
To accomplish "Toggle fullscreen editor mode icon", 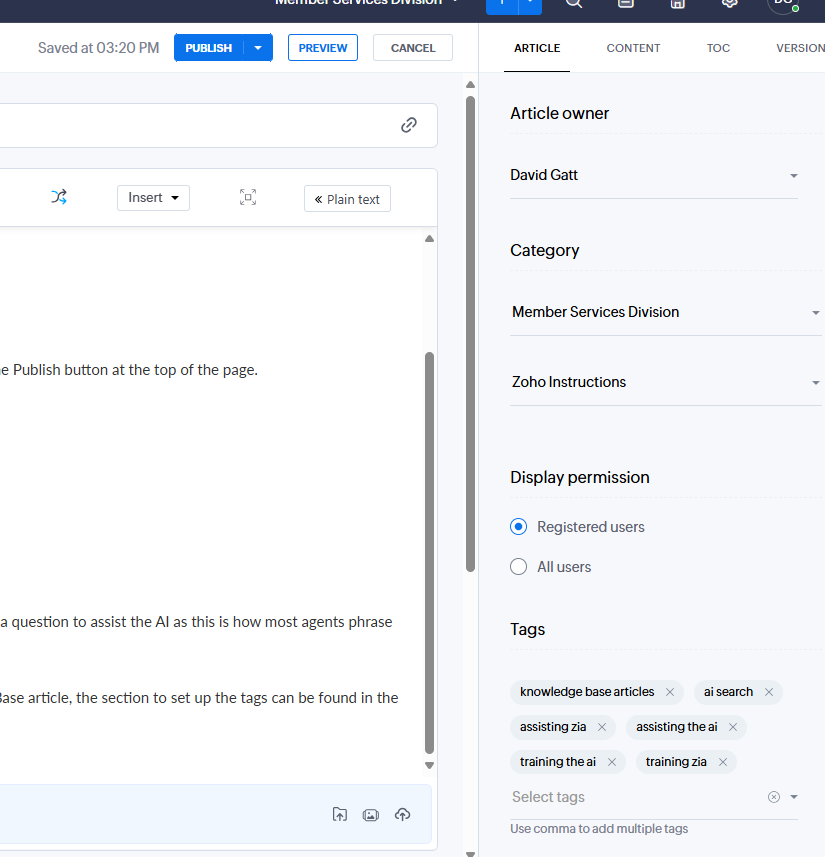I will pos(248,197).
